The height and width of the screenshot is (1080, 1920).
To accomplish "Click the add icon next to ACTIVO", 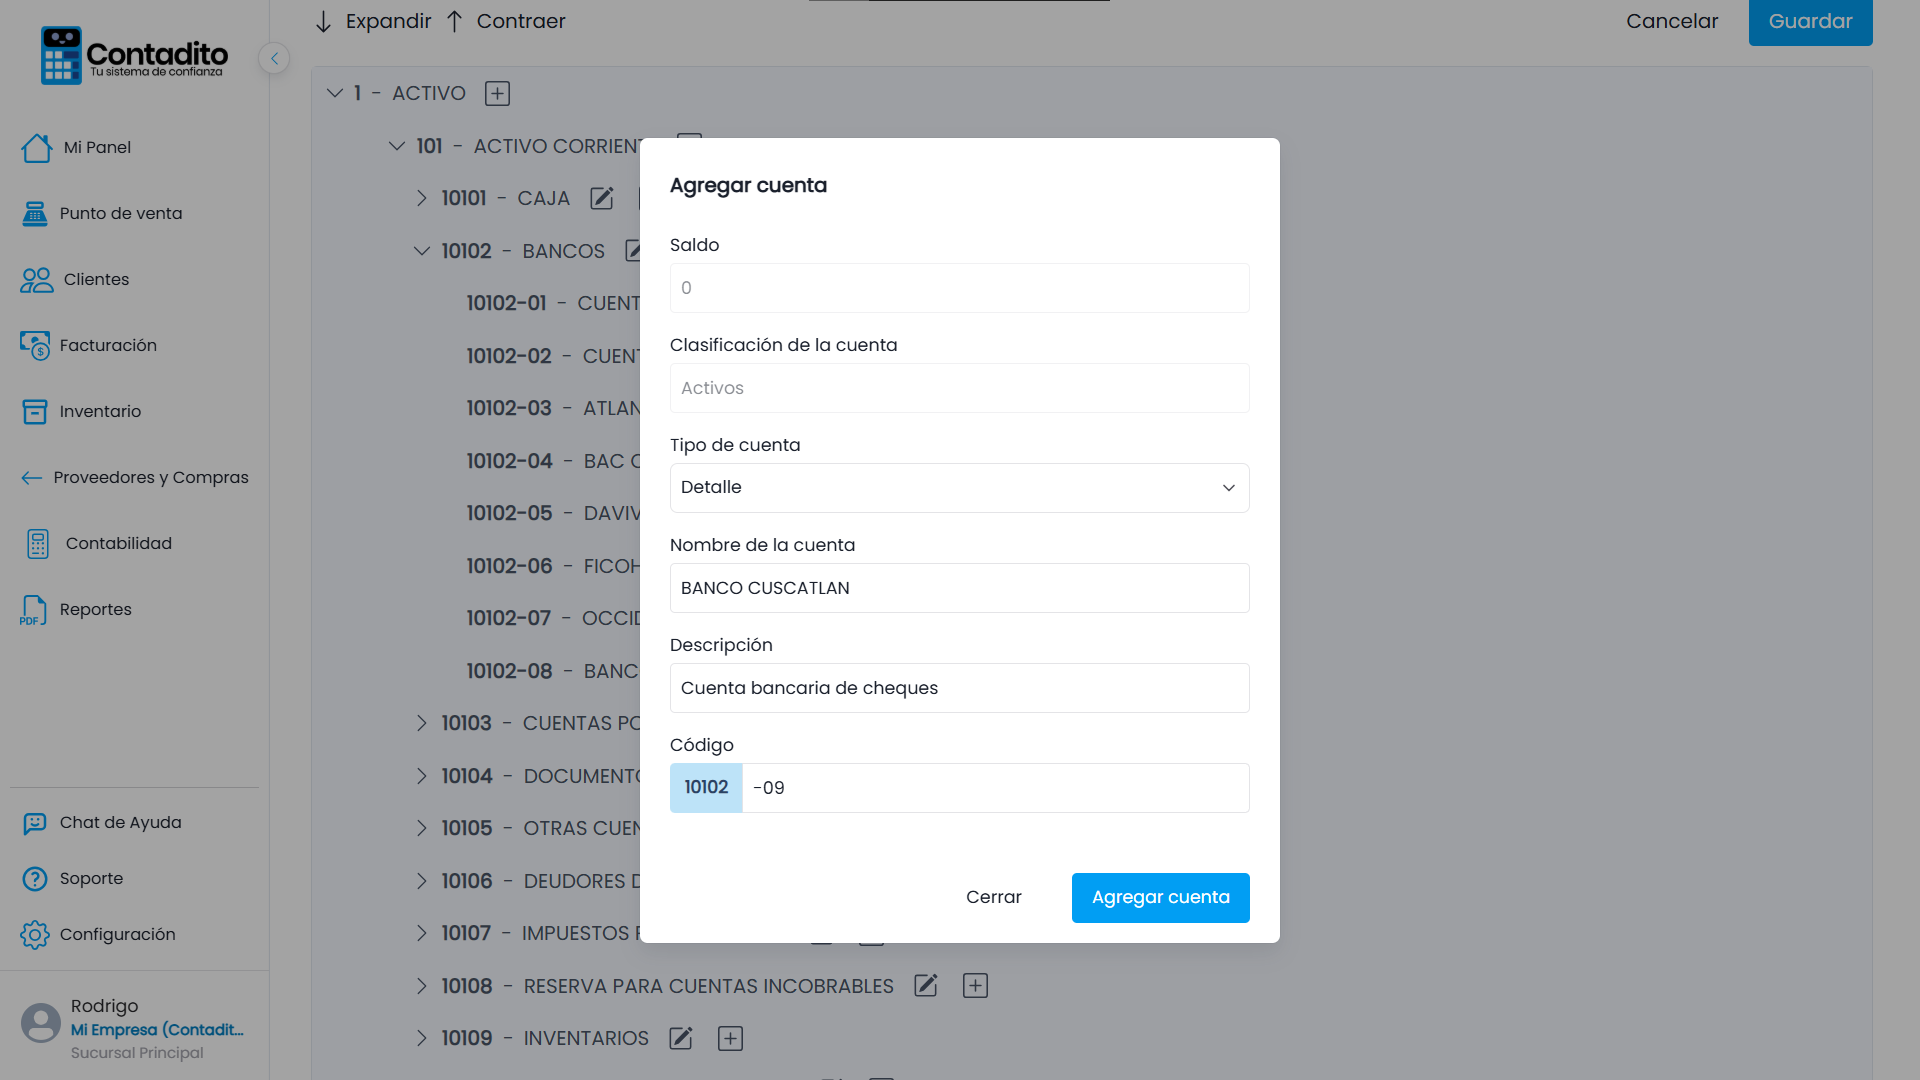I will click(x=497, y=93).
